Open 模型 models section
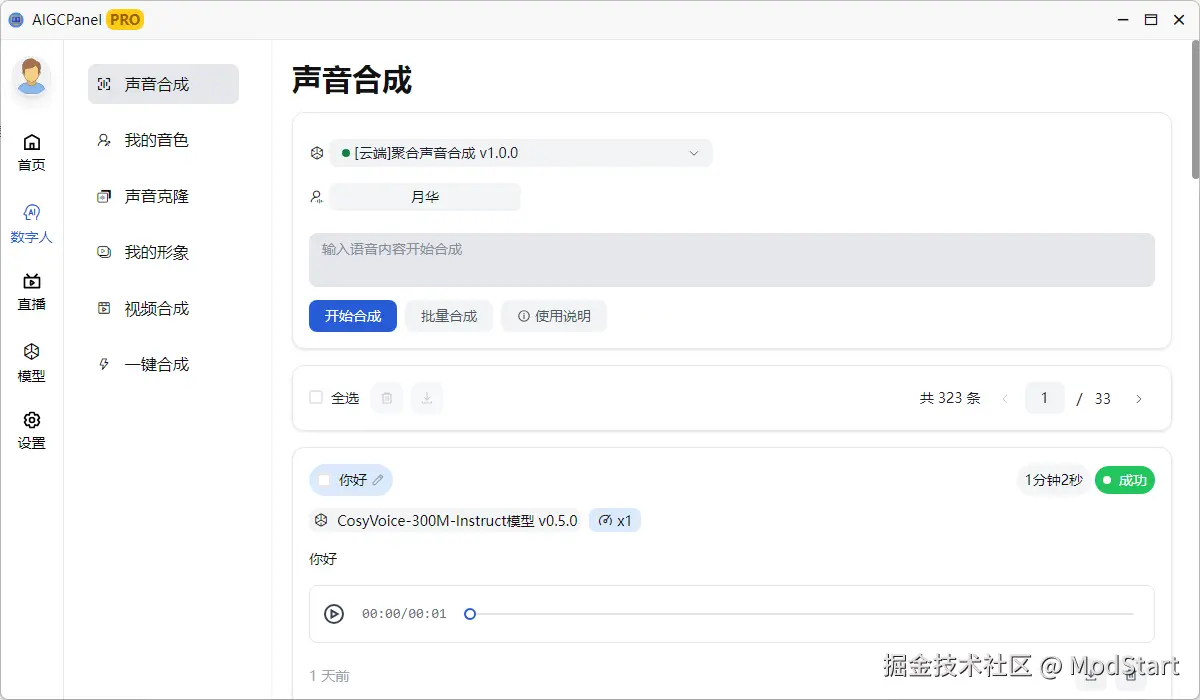This screenshot has height=700, width=1200. [x=32, y=363]
